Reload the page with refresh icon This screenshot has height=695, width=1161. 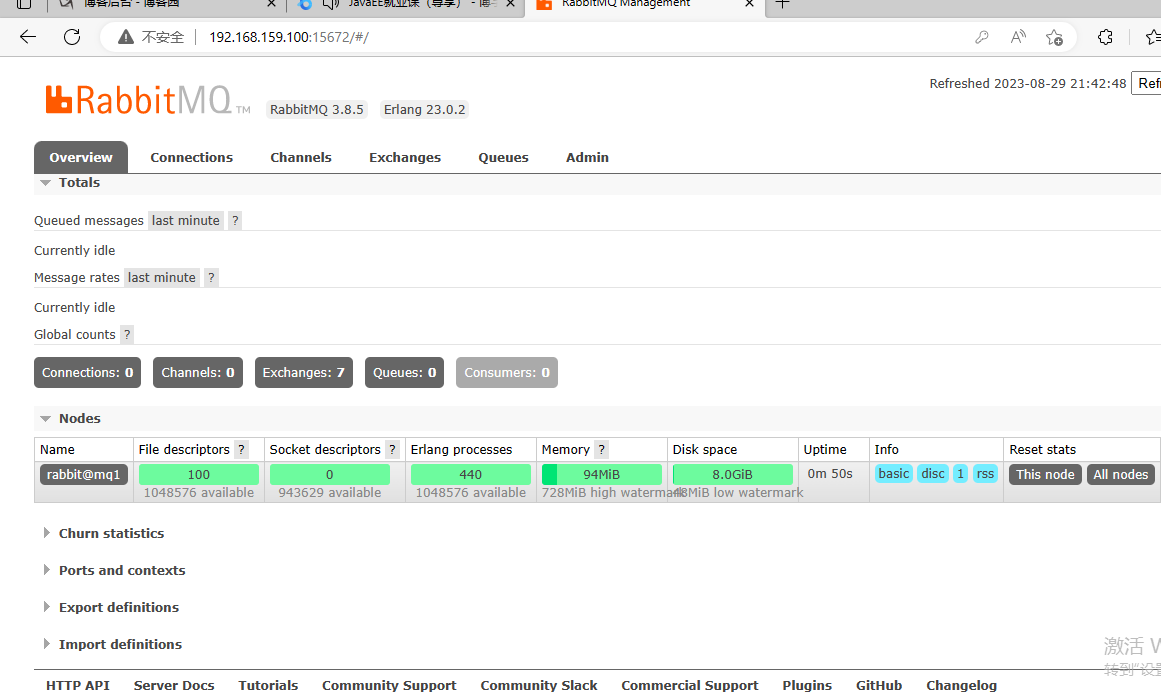(72, 37)
